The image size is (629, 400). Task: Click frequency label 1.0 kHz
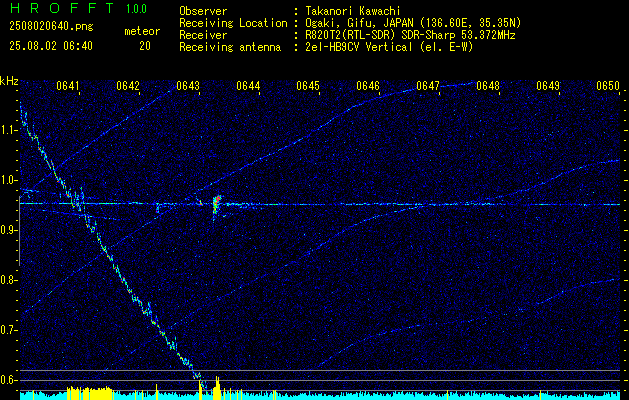click(9, 180)
